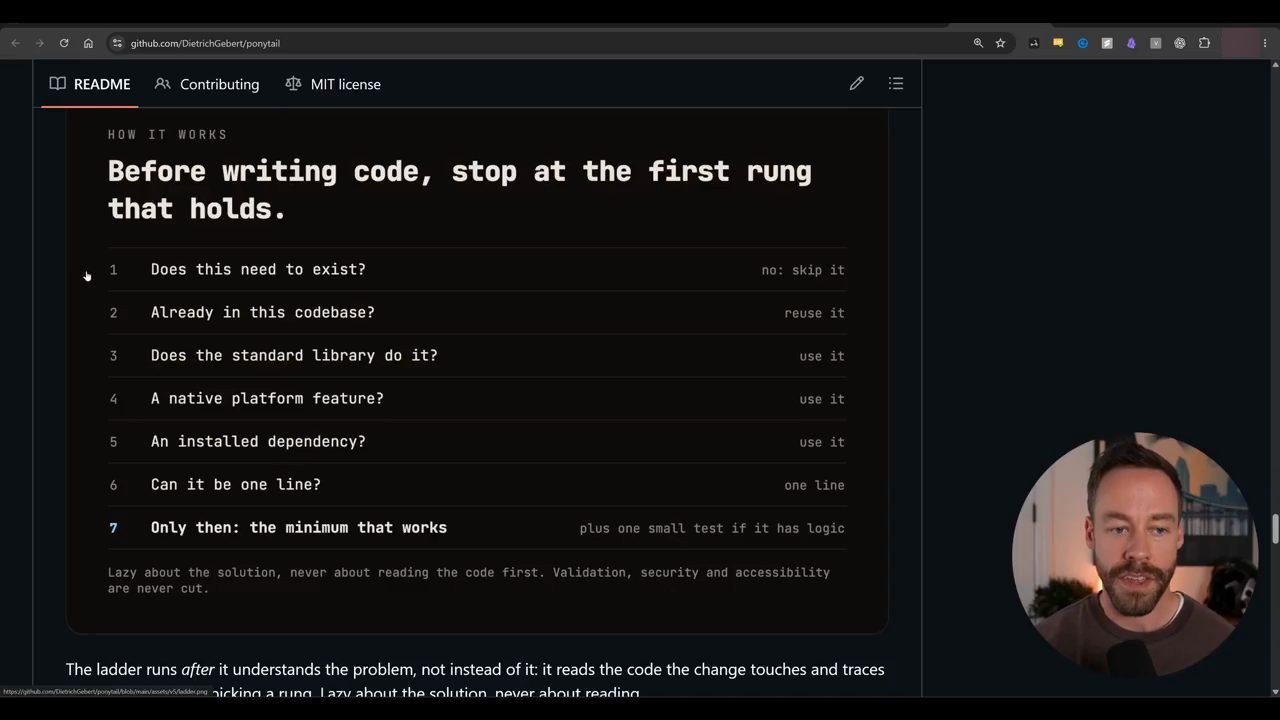
Task: Open the gray V extension icon
Action: pyautogui.click(x=1155, y=43)
